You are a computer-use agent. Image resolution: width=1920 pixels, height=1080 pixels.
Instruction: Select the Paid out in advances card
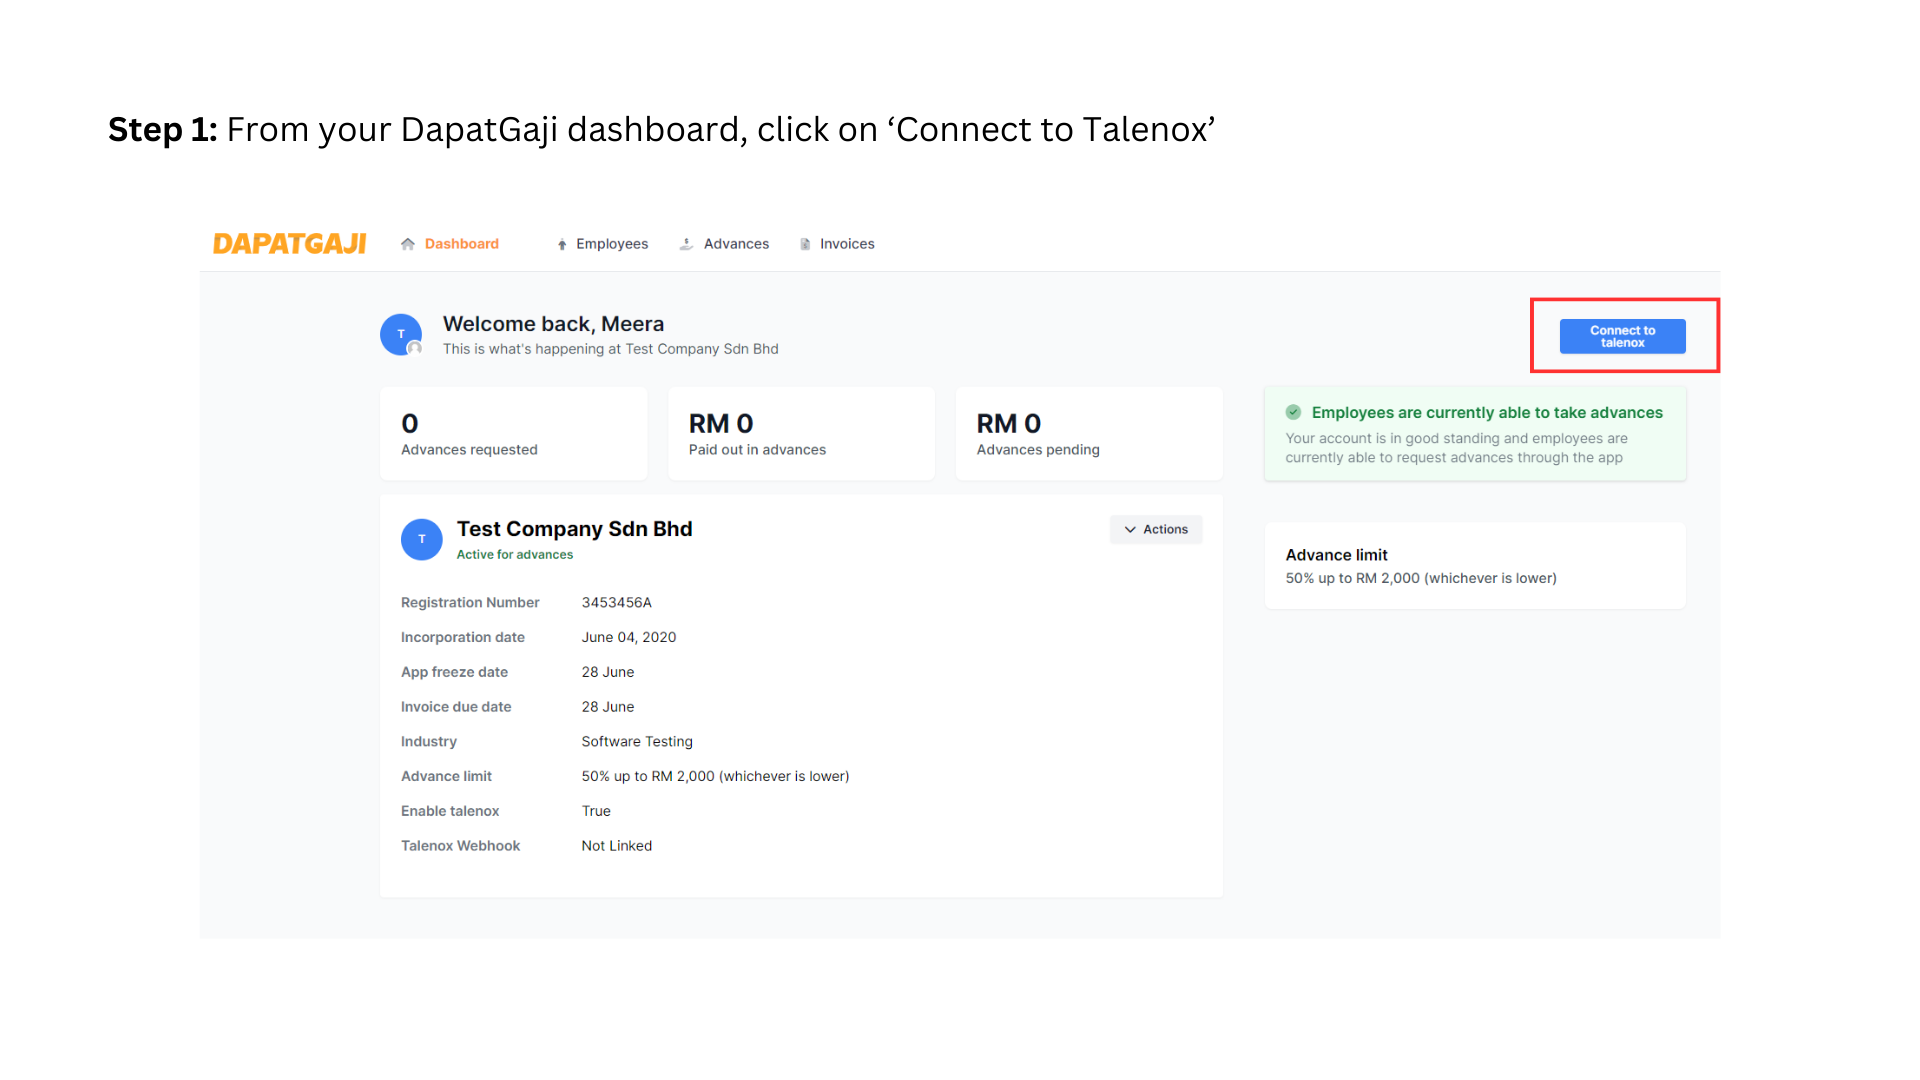801,434
